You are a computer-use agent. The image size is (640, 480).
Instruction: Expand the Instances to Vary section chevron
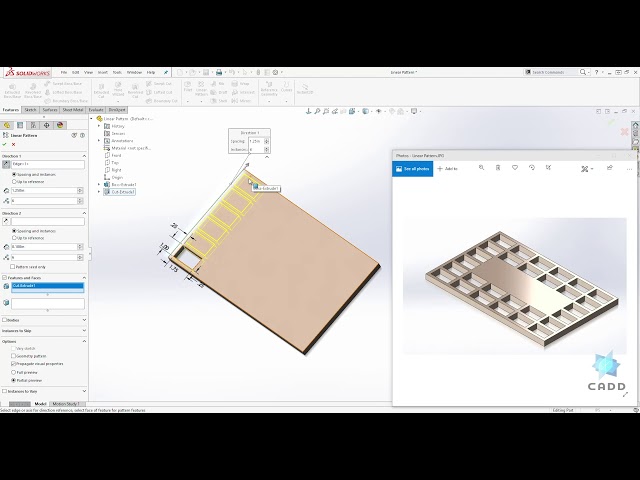[x=84, y=391]
